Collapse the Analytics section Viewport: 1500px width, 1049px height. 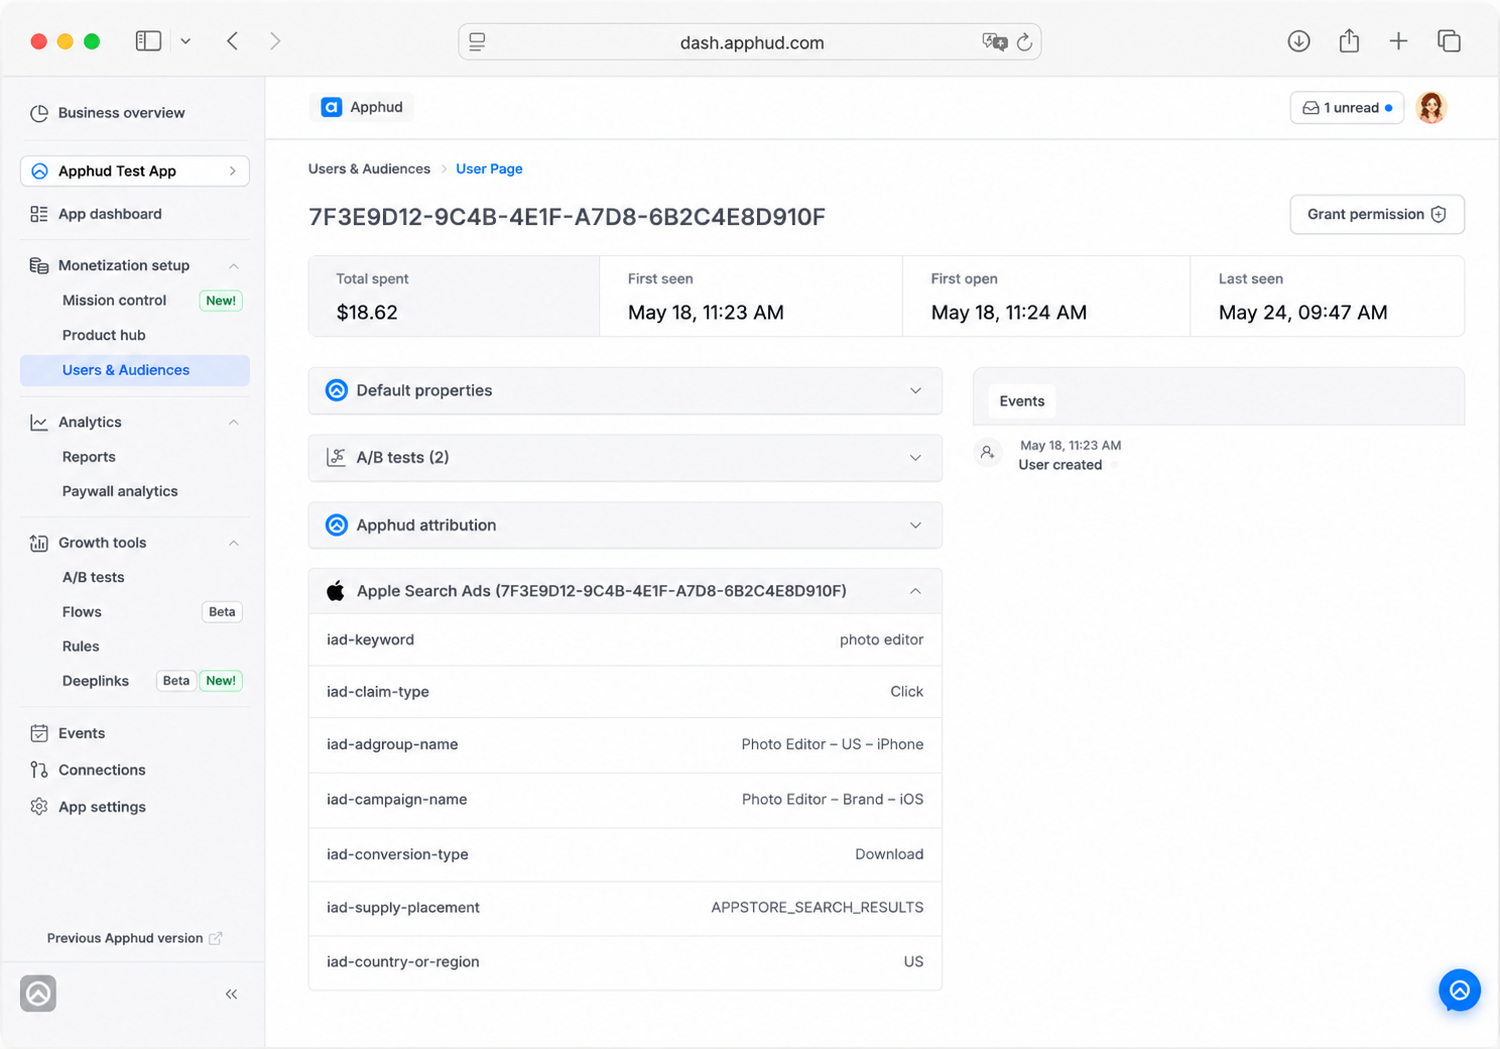[x=233, y=422]
